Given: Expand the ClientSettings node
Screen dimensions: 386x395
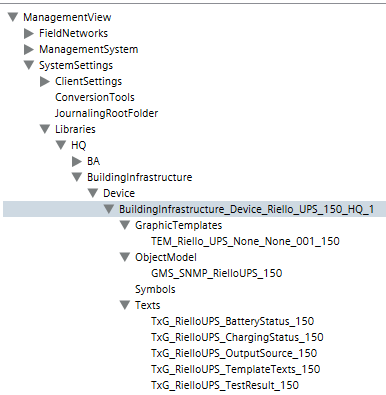Looking at the screenshot, I should 45,81.
